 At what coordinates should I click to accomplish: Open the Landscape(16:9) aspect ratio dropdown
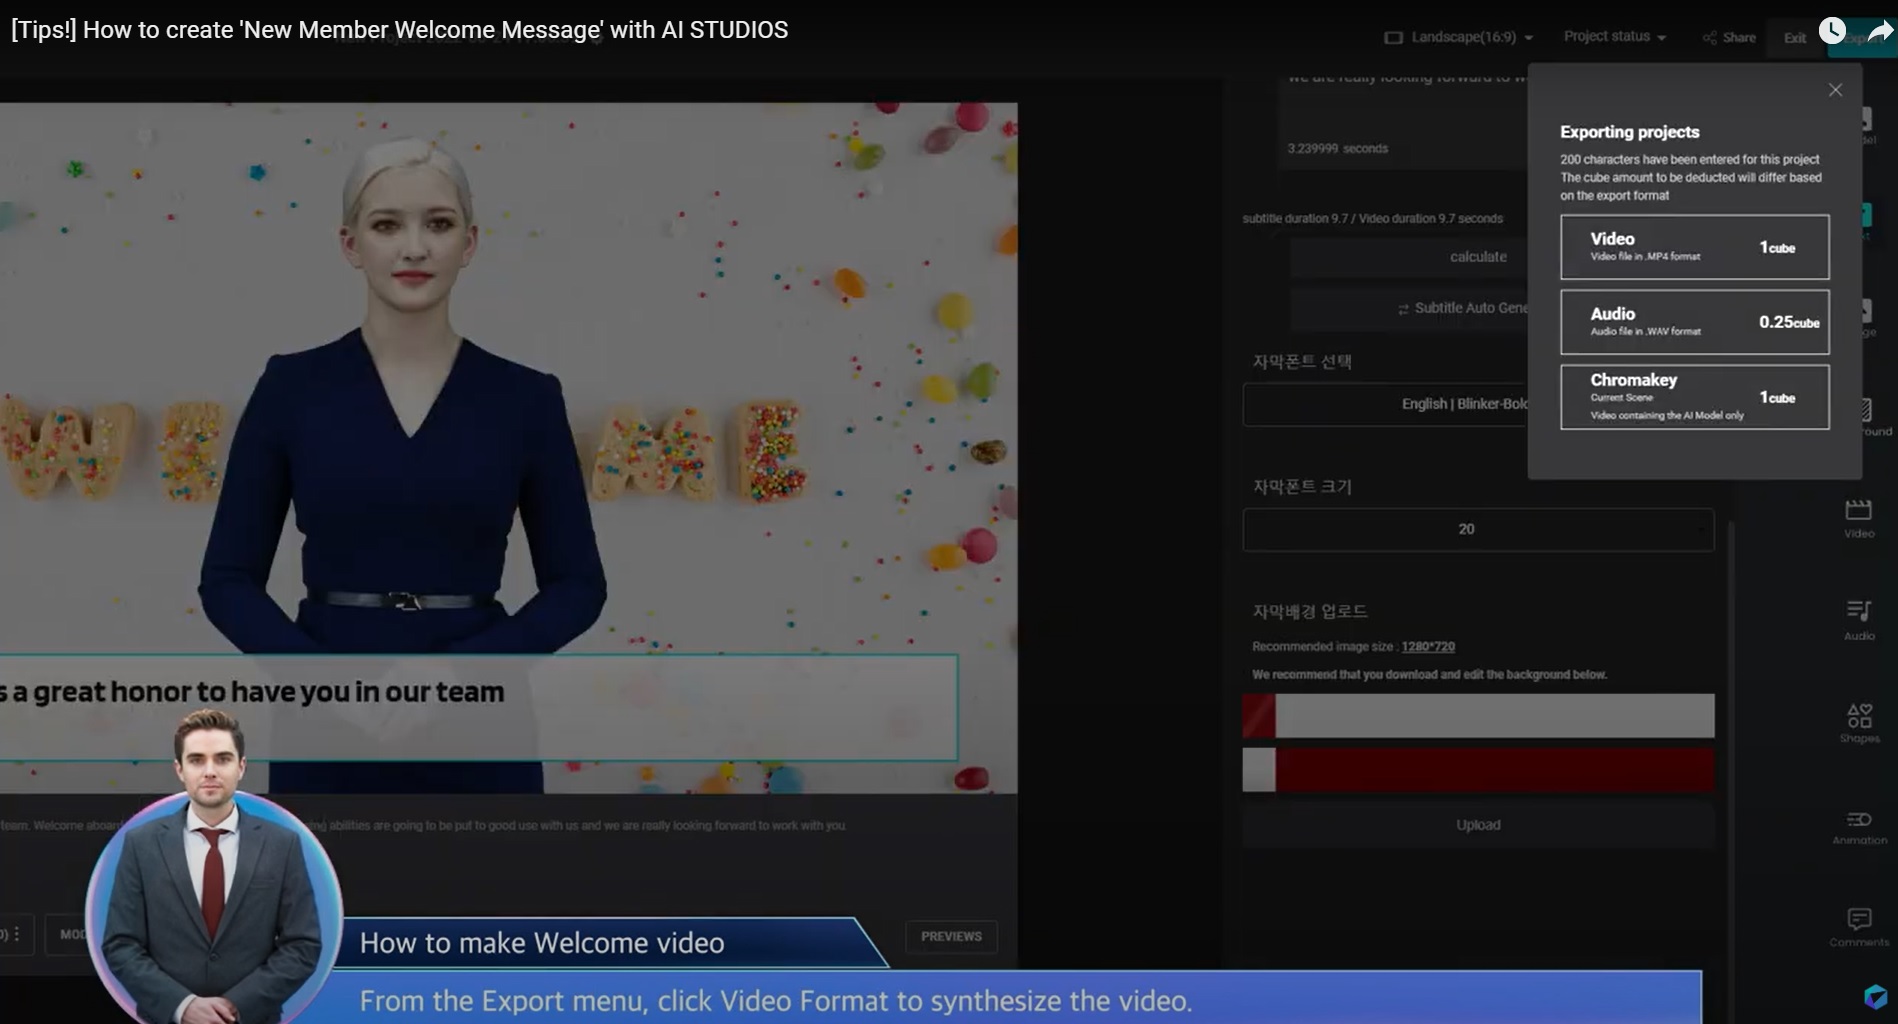(1458, 37)
